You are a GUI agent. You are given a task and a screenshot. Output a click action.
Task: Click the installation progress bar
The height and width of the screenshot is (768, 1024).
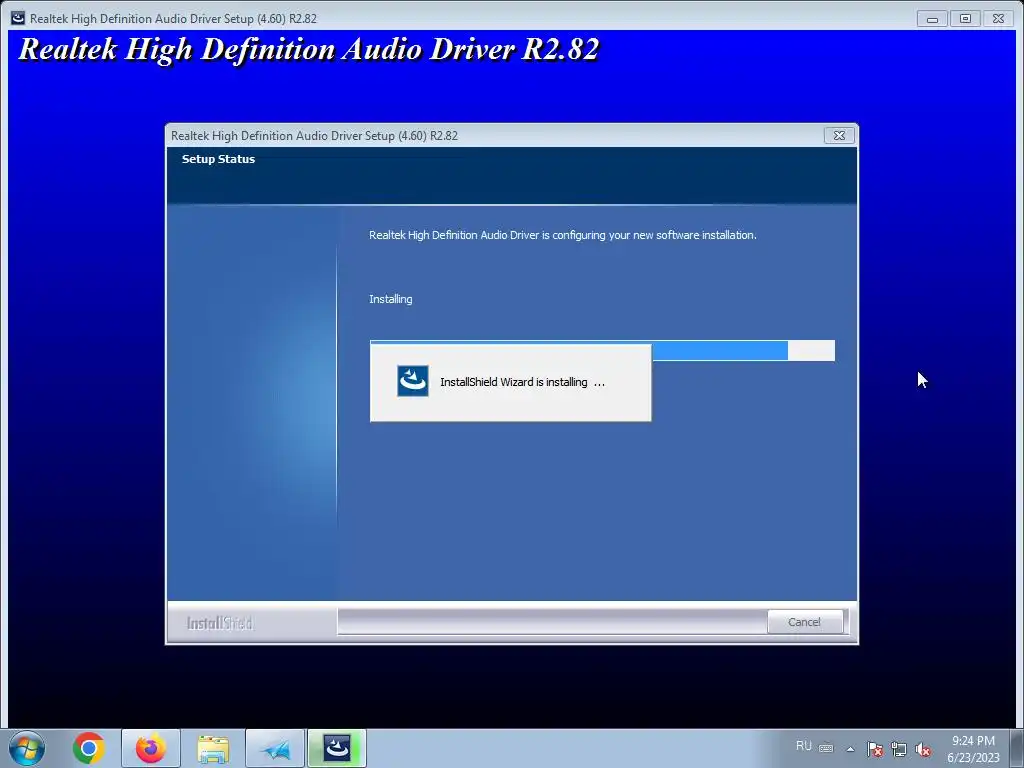pyautogui.click(x=602, y=350)
